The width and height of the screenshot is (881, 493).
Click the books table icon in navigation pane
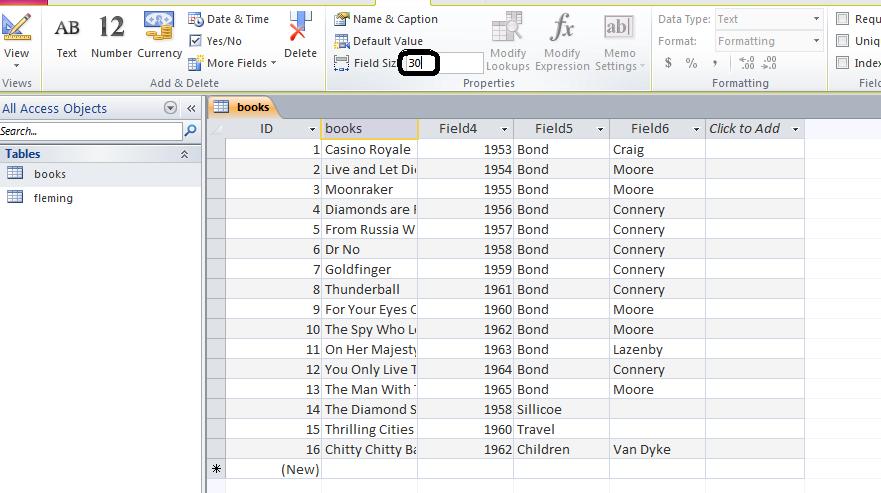[x=15, y=173]
